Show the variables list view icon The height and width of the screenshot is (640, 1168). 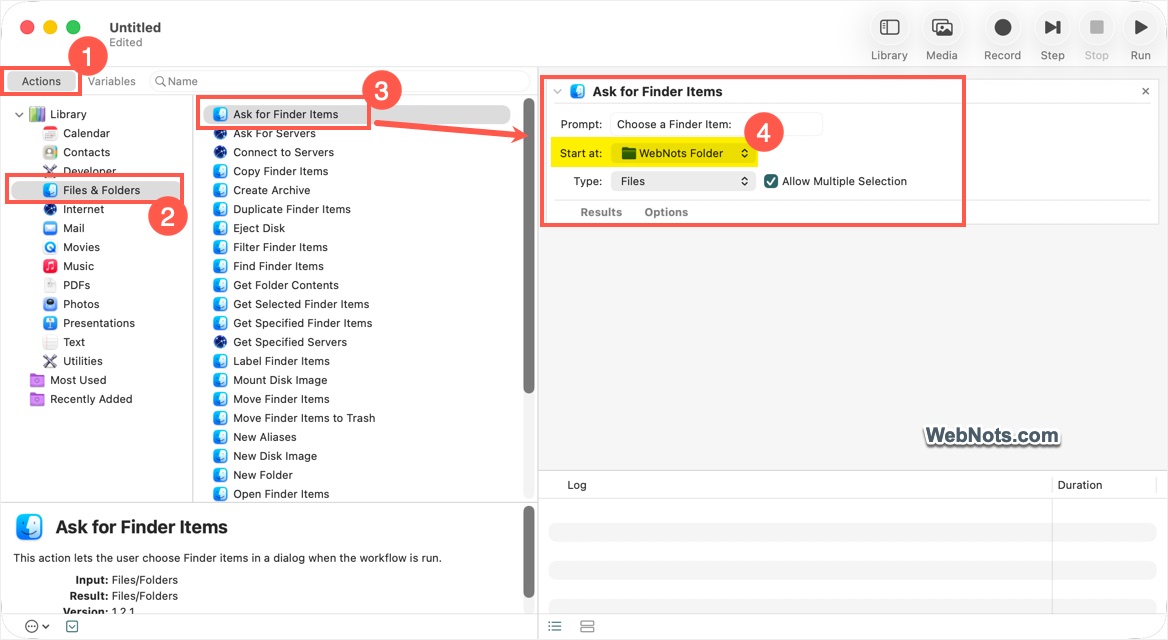pyautogui.click(x=587, y=627)
